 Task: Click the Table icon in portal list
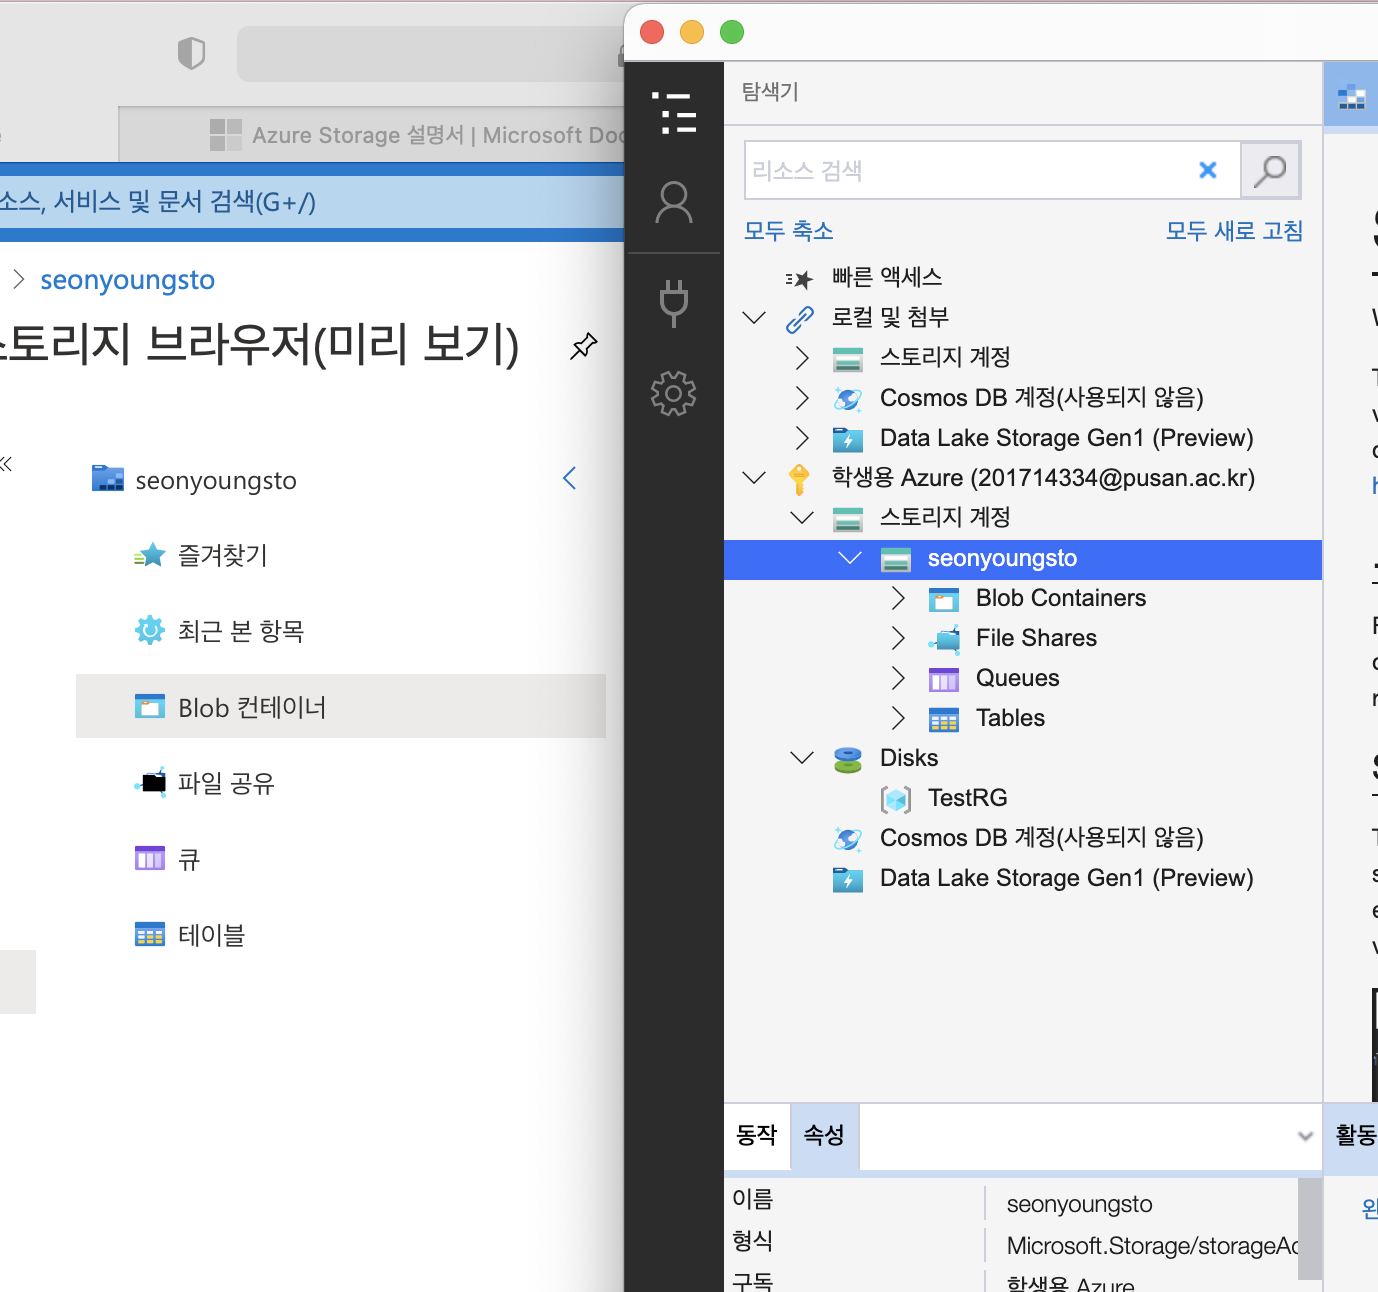[x=150, y=934]
